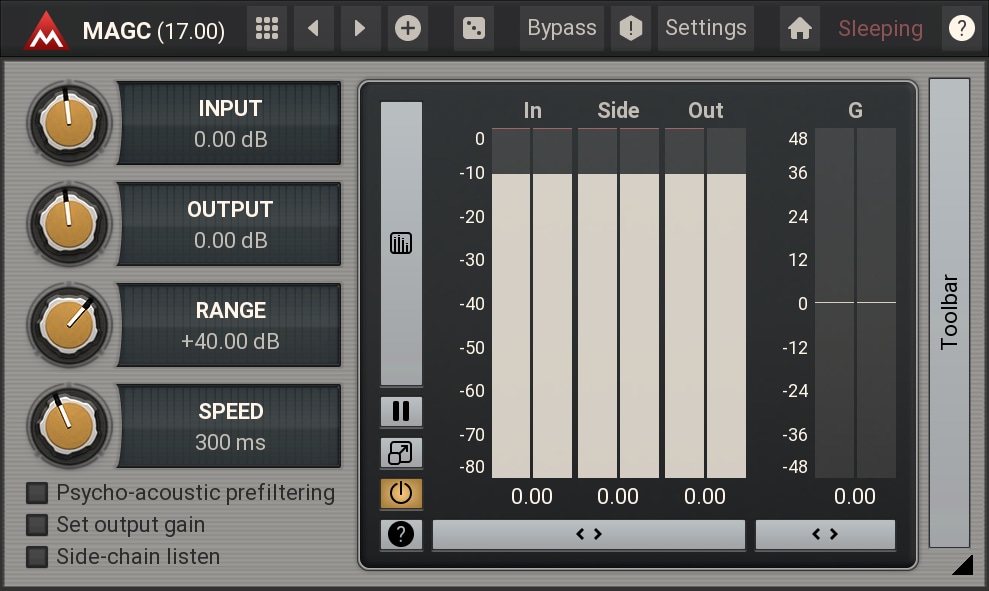Screen dimensions: 989x591
Task: Open the home icon
Action: [799, 28]
